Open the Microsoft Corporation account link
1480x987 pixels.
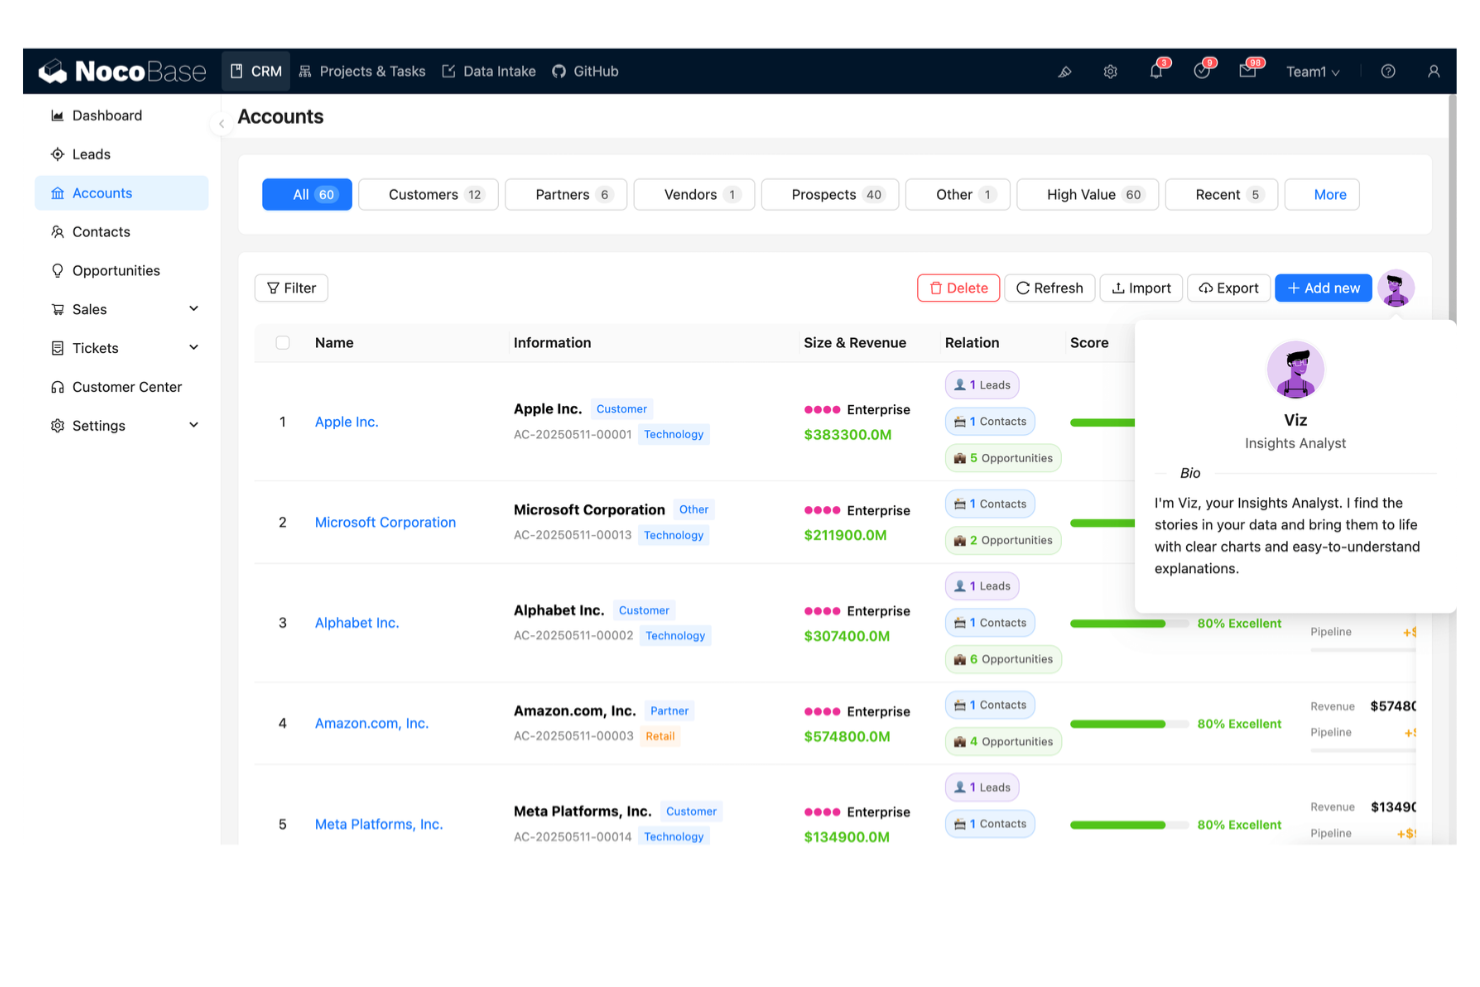(x=385, y=523)
